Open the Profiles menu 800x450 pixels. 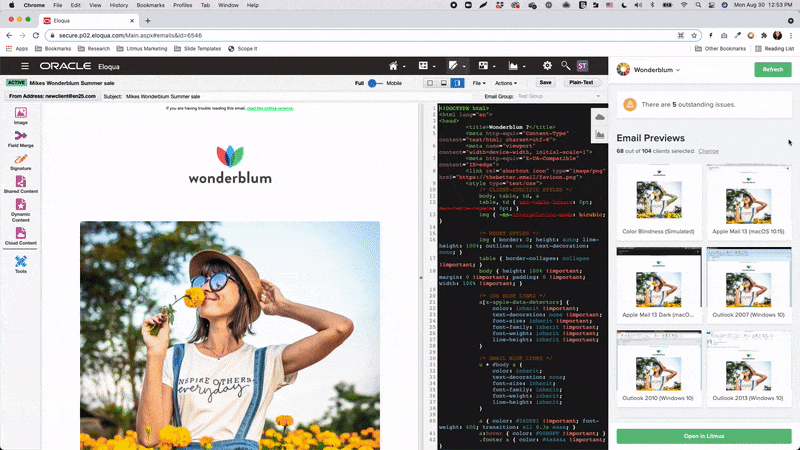tap(183, 5)
